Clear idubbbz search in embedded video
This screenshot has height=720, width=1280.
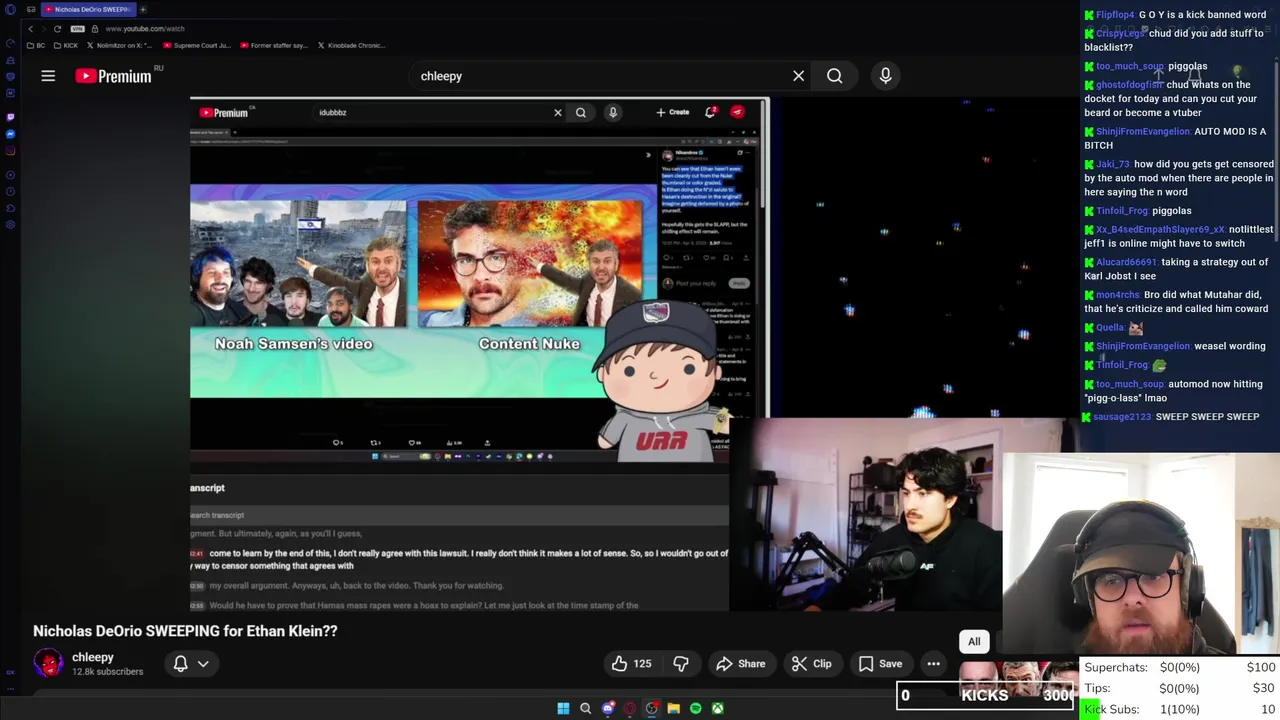[x=558, y=113]
